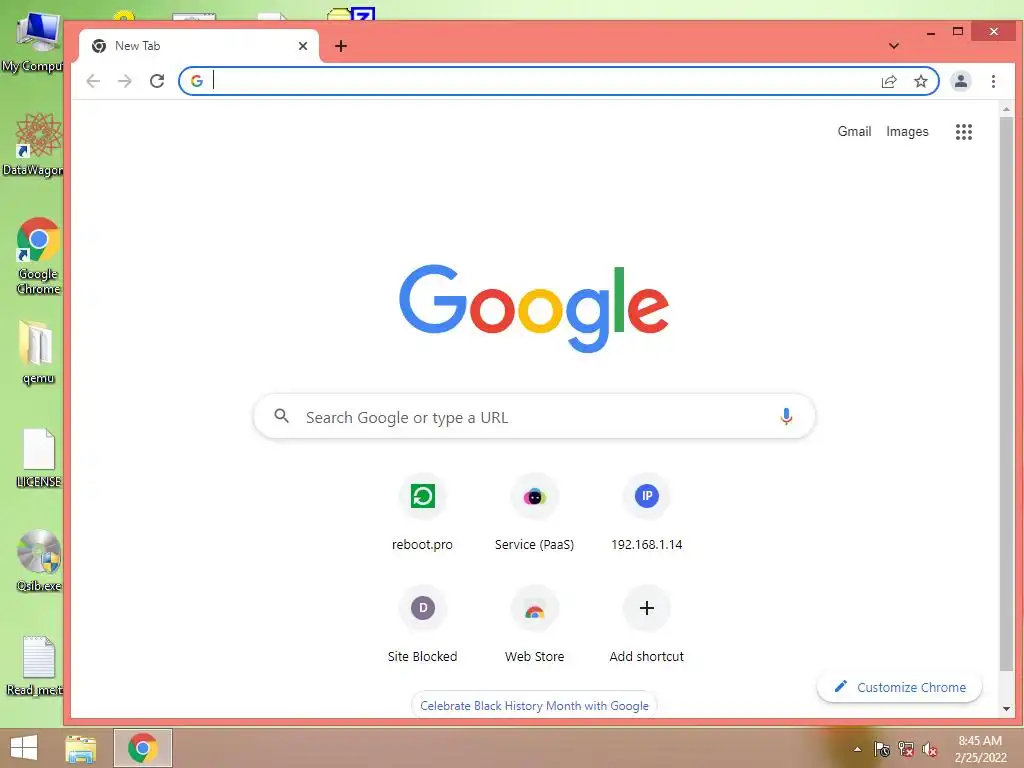
Task: Open the Celebrate Black History Month link
Action: 534,705
